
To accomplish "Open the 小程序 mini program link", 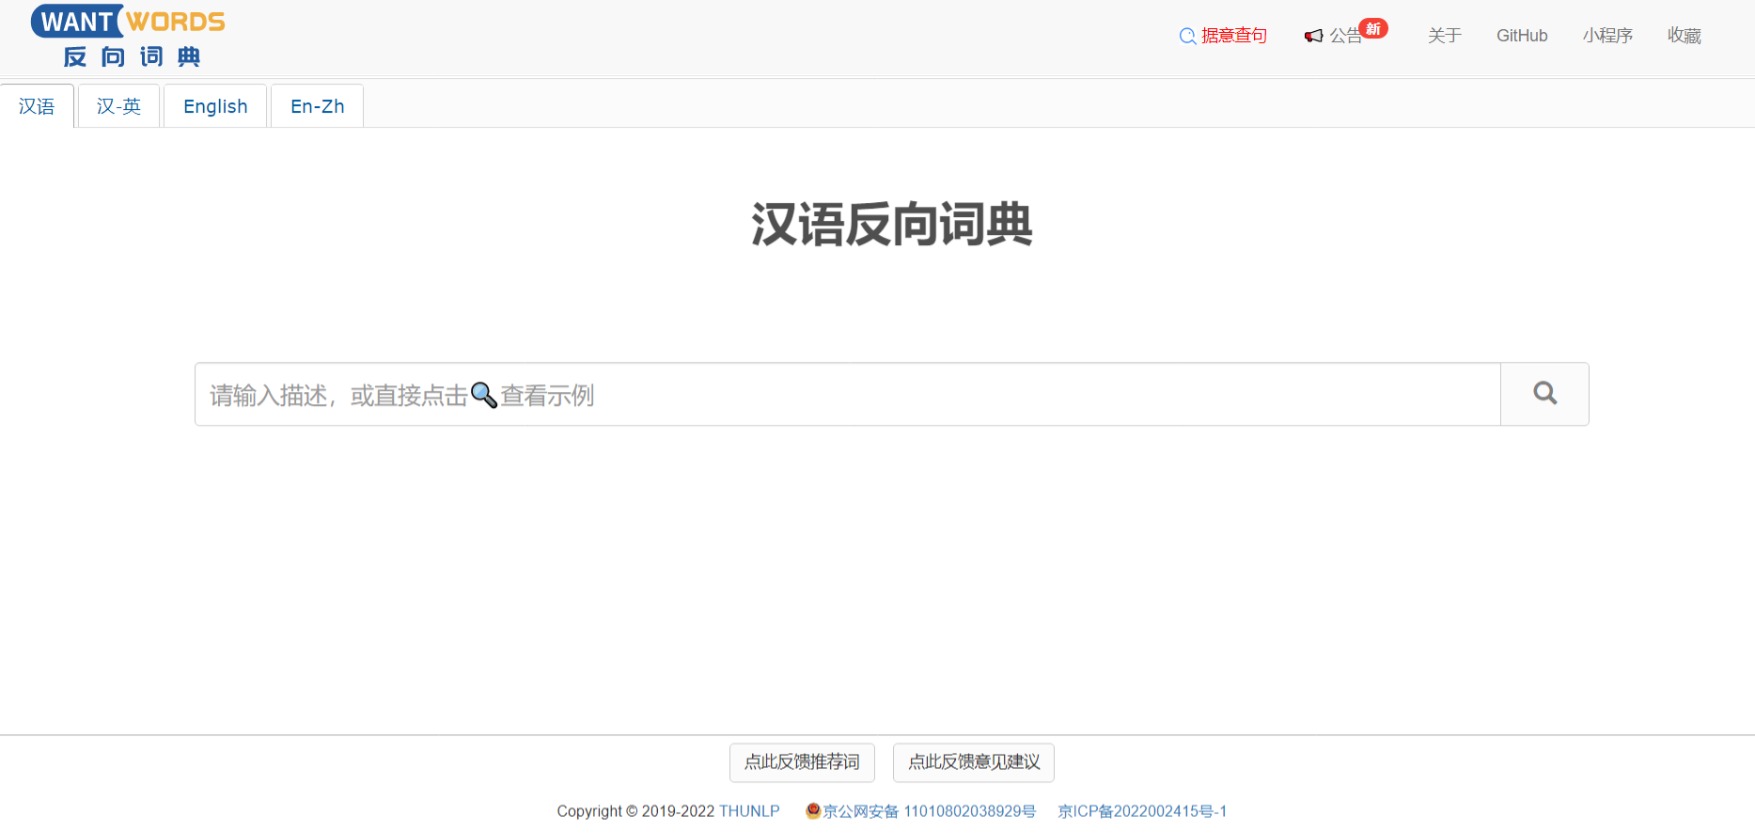I will pyautogui.click(x=1608, y=36).
